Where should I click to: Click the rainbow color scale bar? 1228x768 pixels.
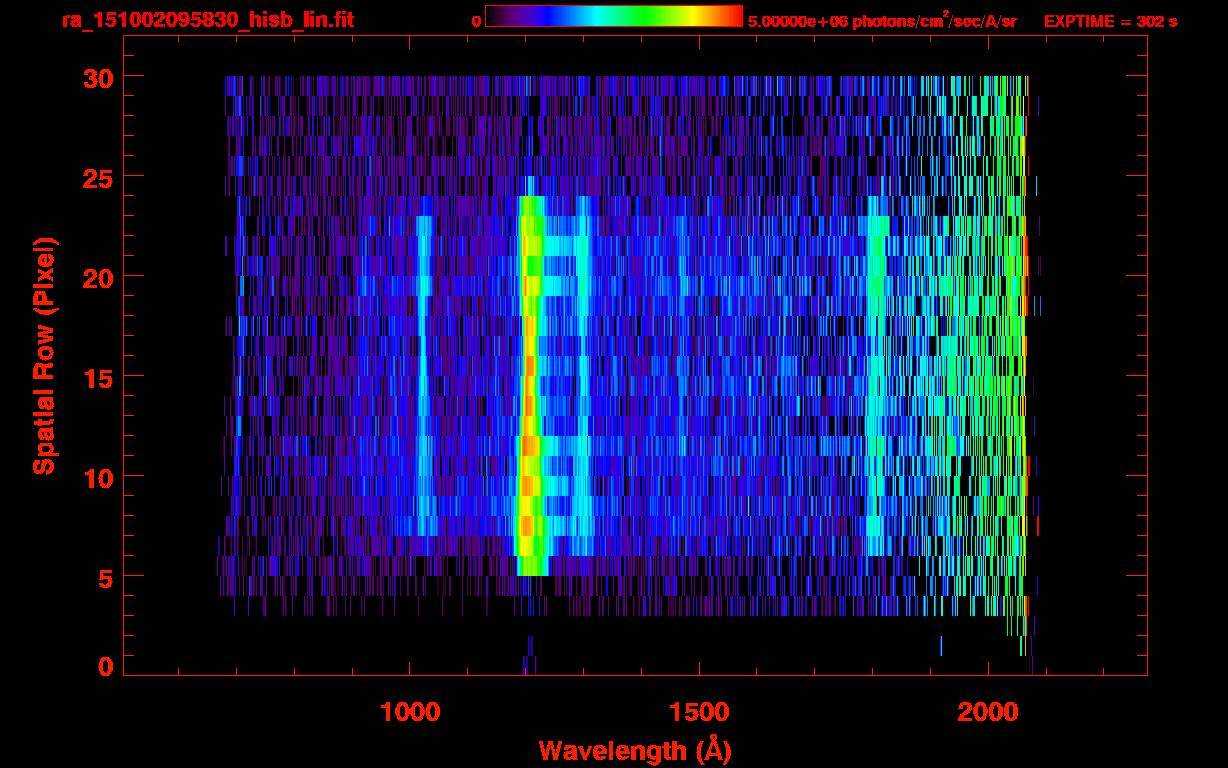pos(614,16)
